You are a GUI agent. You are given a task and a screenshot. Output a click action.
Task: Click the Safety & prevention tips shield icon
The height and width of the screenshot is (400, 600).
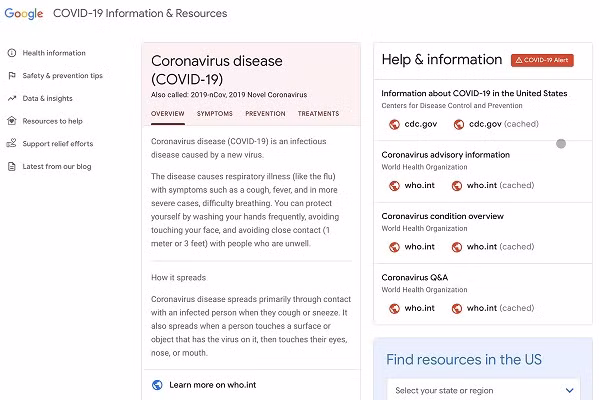tap(11, 76)
